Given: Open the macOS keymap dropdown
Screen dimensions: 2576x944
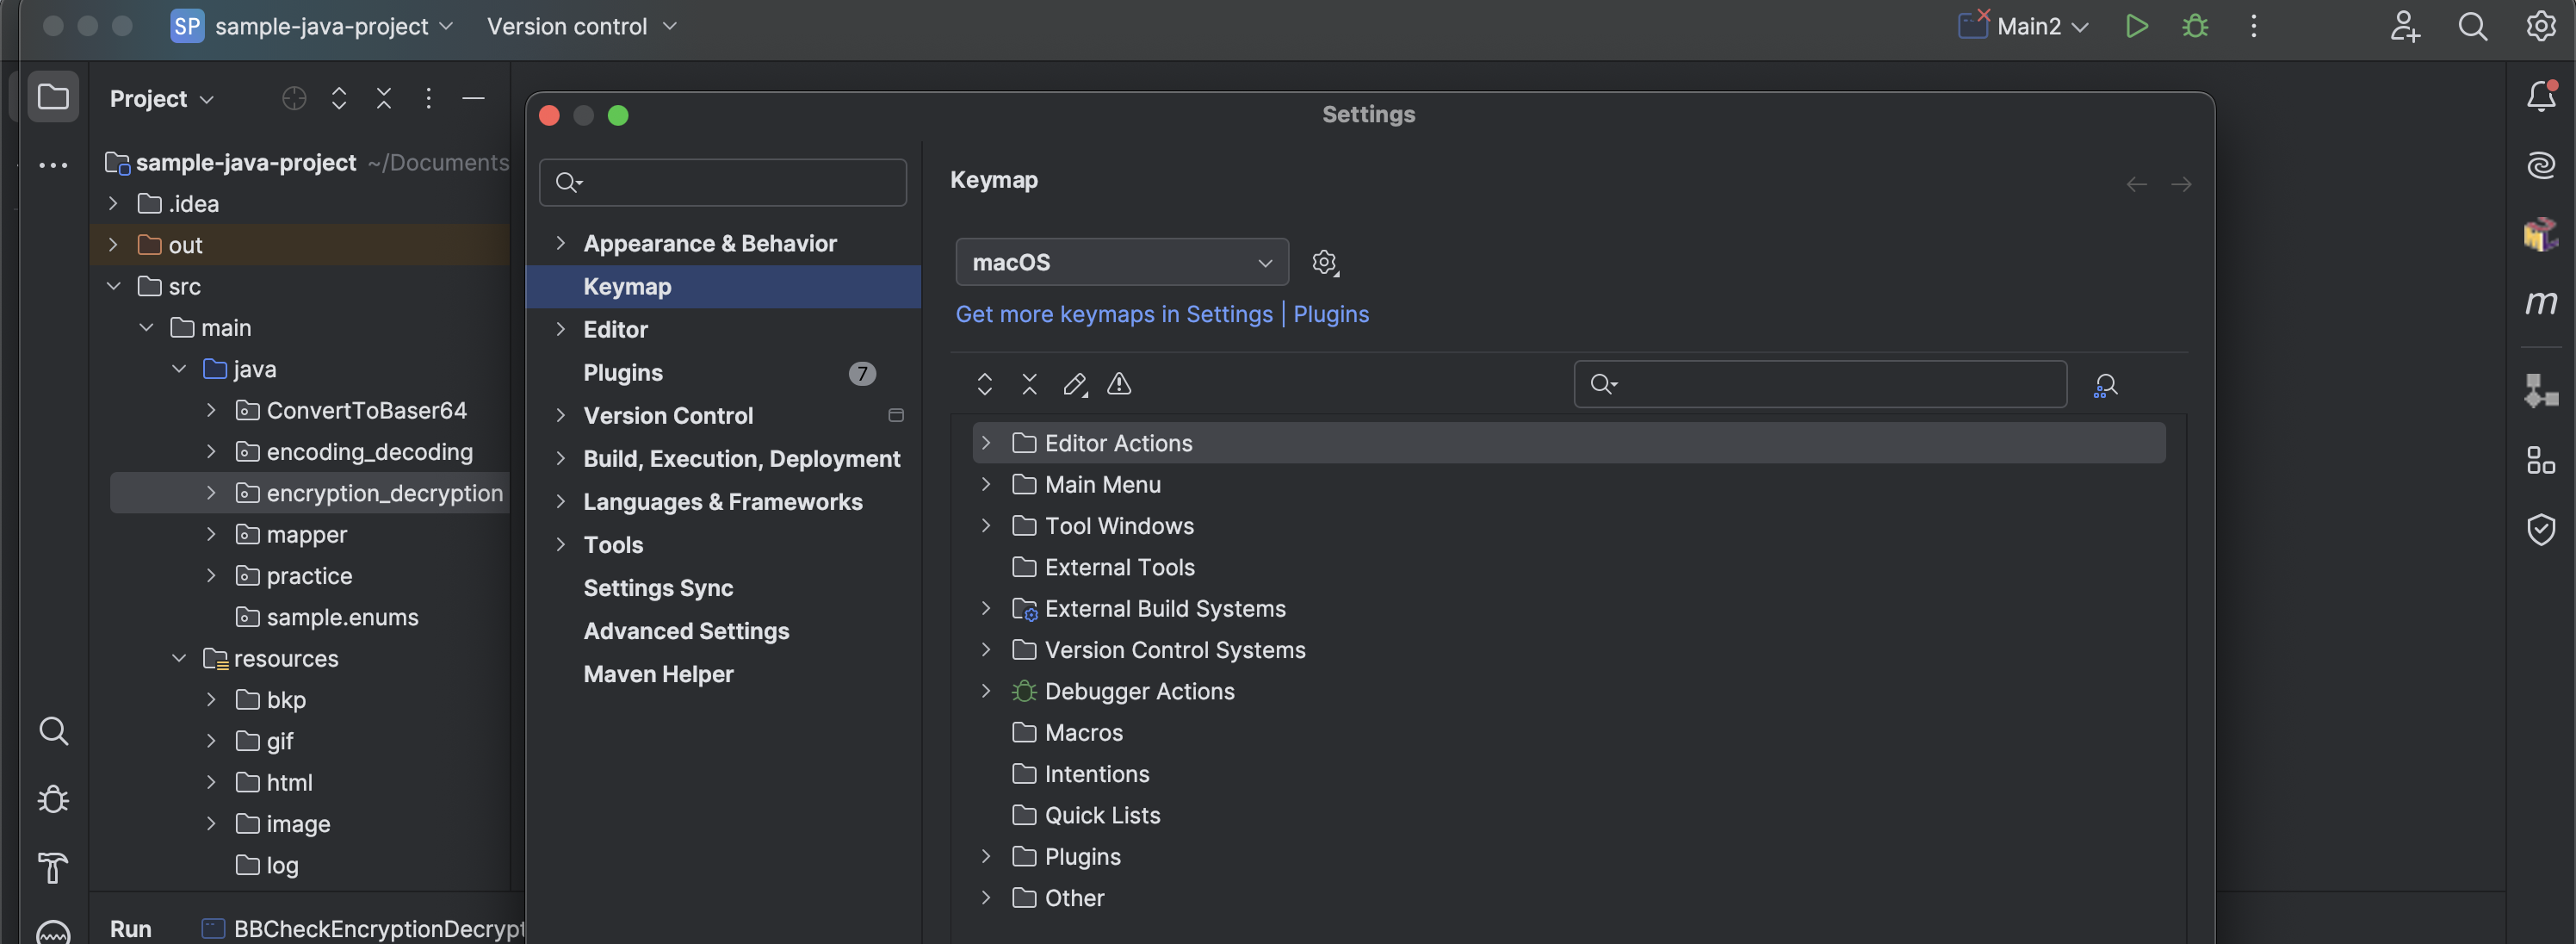Looking at the screenshot, I should 1122,263.
